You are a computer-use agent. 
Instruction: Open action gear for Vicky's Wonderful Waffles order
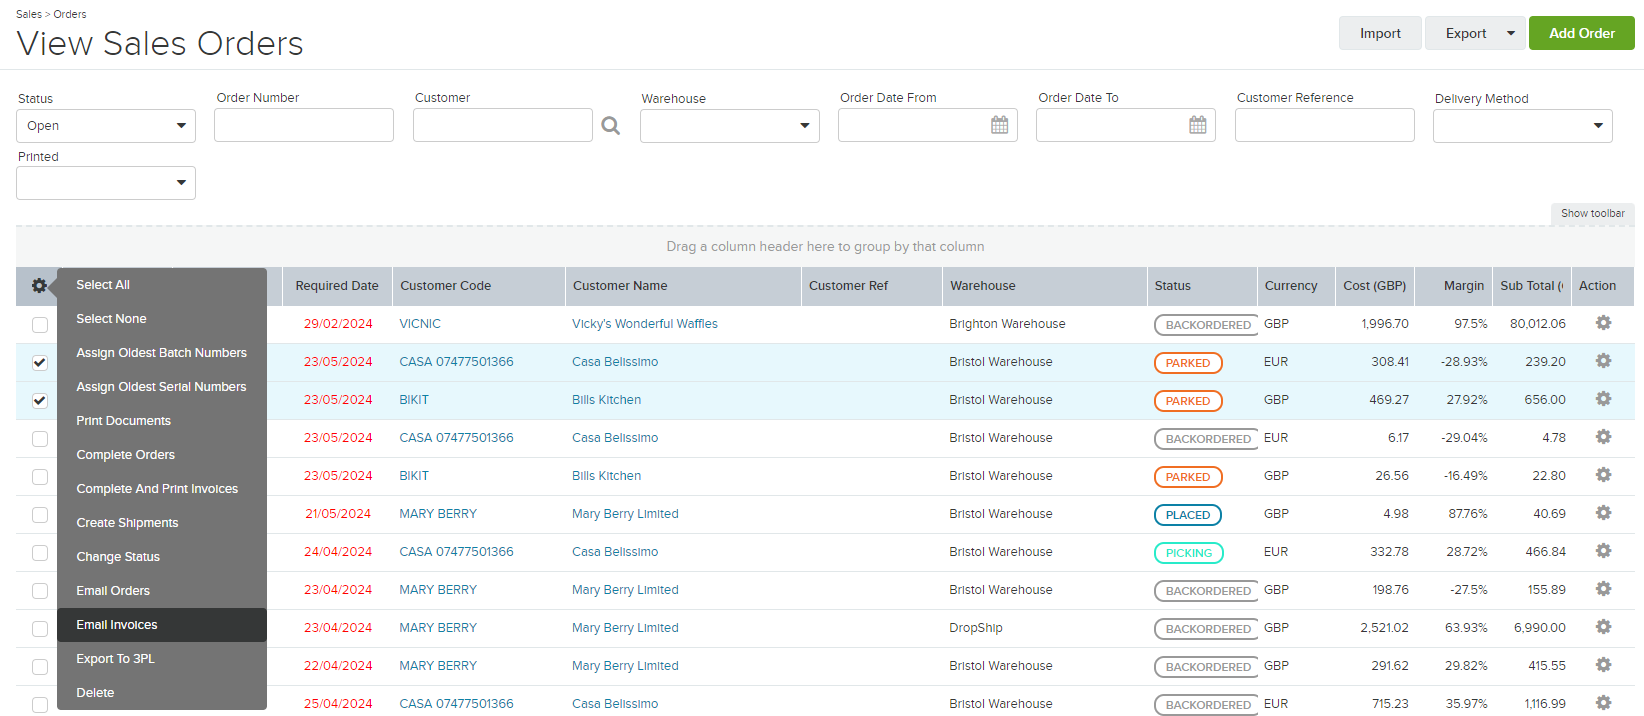1603,323
